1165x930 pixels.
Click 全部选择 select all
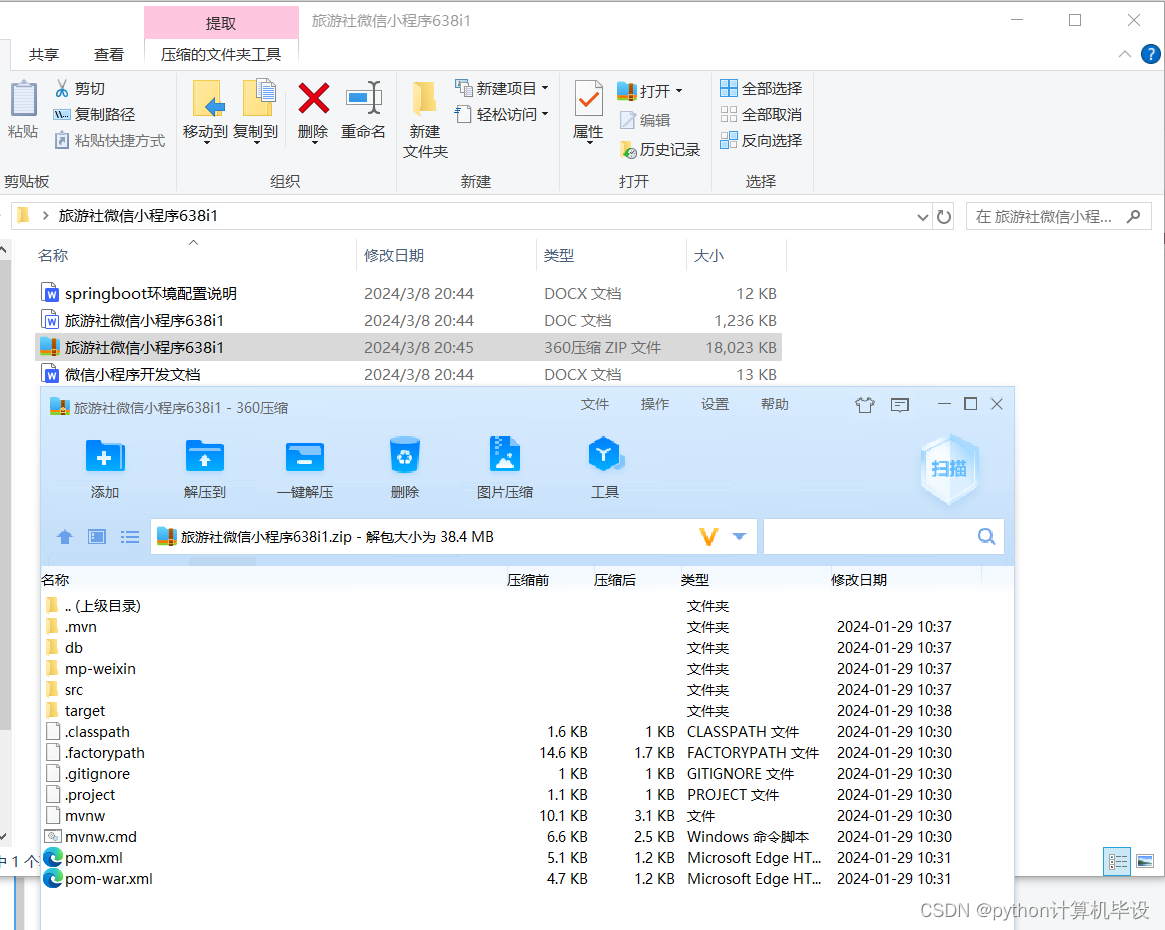click(x=761, y=88)
